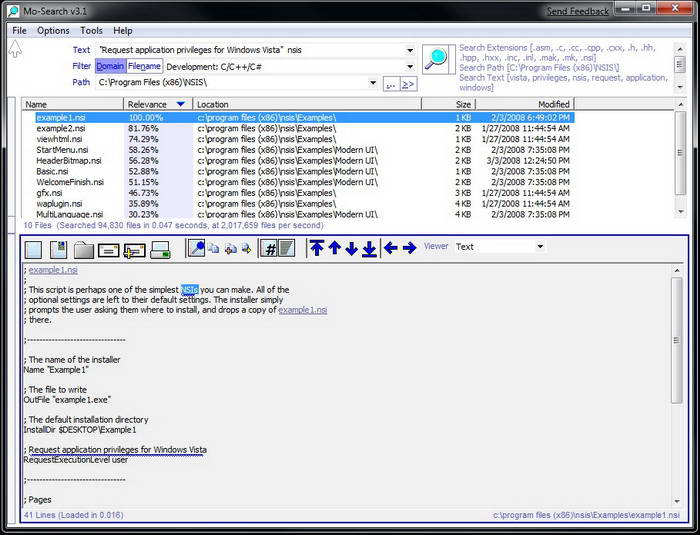
Task: Click the Mo-Search title bar app icon
Action: coord(14,11)
